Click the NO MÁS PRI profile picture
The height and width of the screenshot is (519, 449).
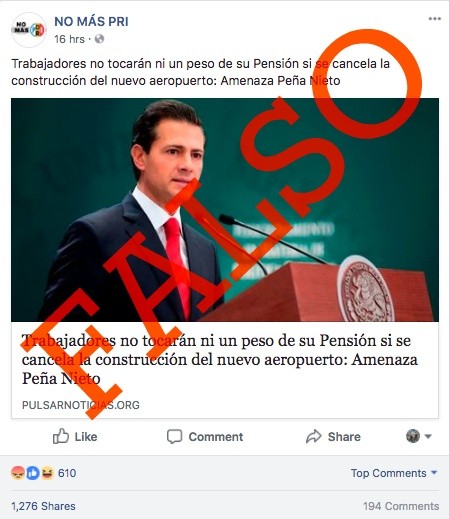(29, 30)
